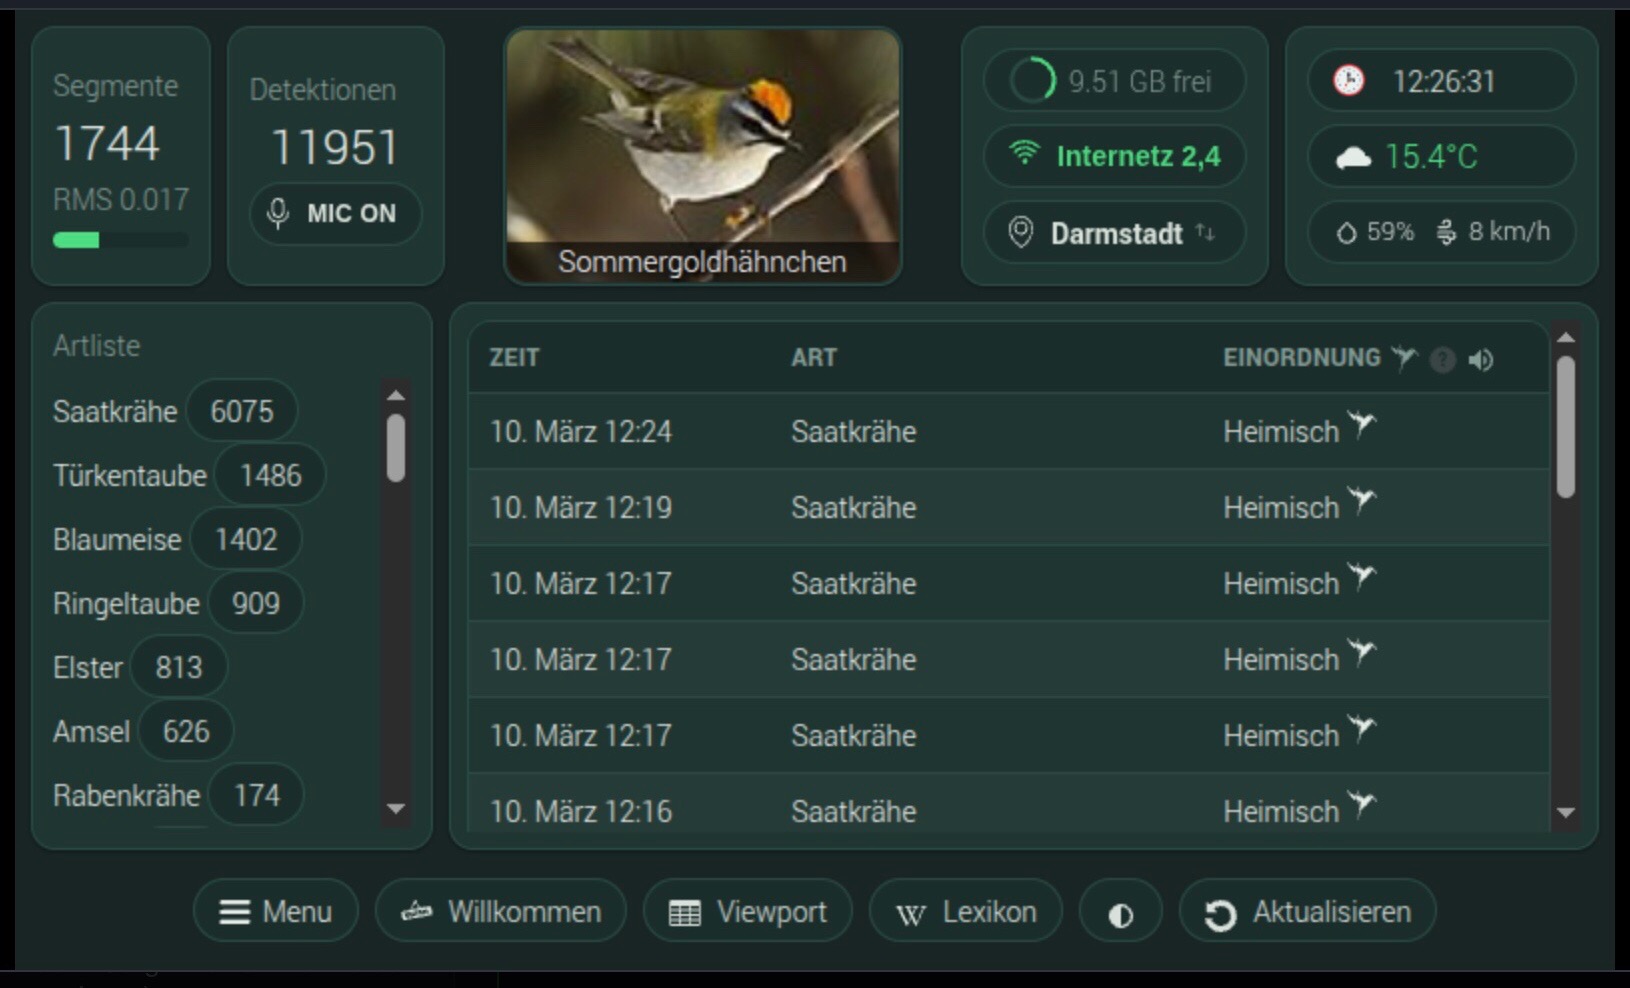Click the green RMS level bar
The image size is (1630, 988).
click(x=77, y=240)
